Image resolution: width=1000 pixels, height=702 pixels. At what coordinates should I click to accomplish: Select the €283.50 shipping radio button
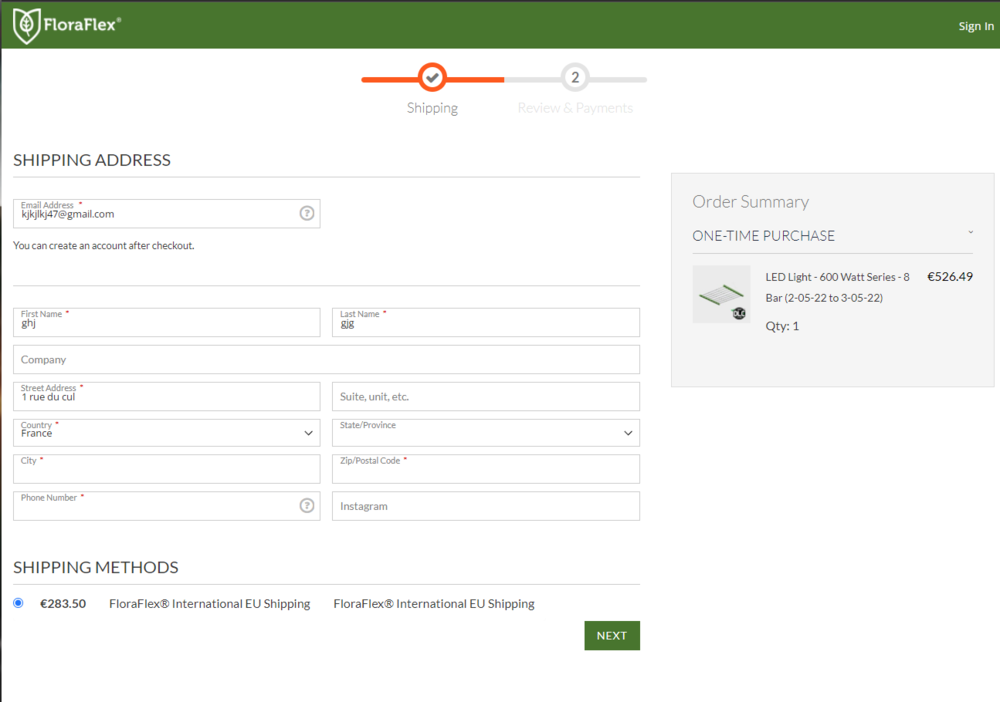click(18, 603)
